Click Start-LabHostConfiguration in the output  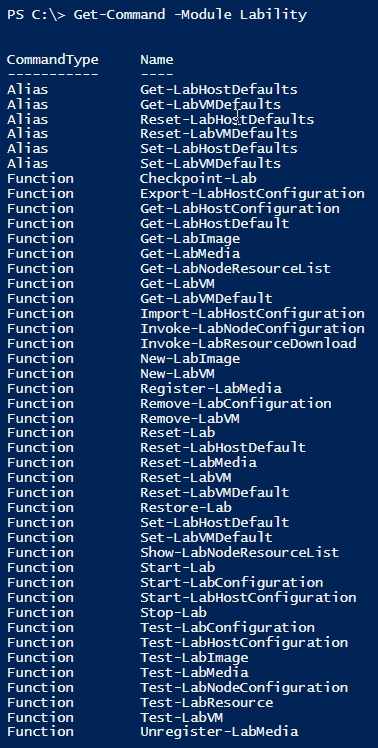point(248,597)
